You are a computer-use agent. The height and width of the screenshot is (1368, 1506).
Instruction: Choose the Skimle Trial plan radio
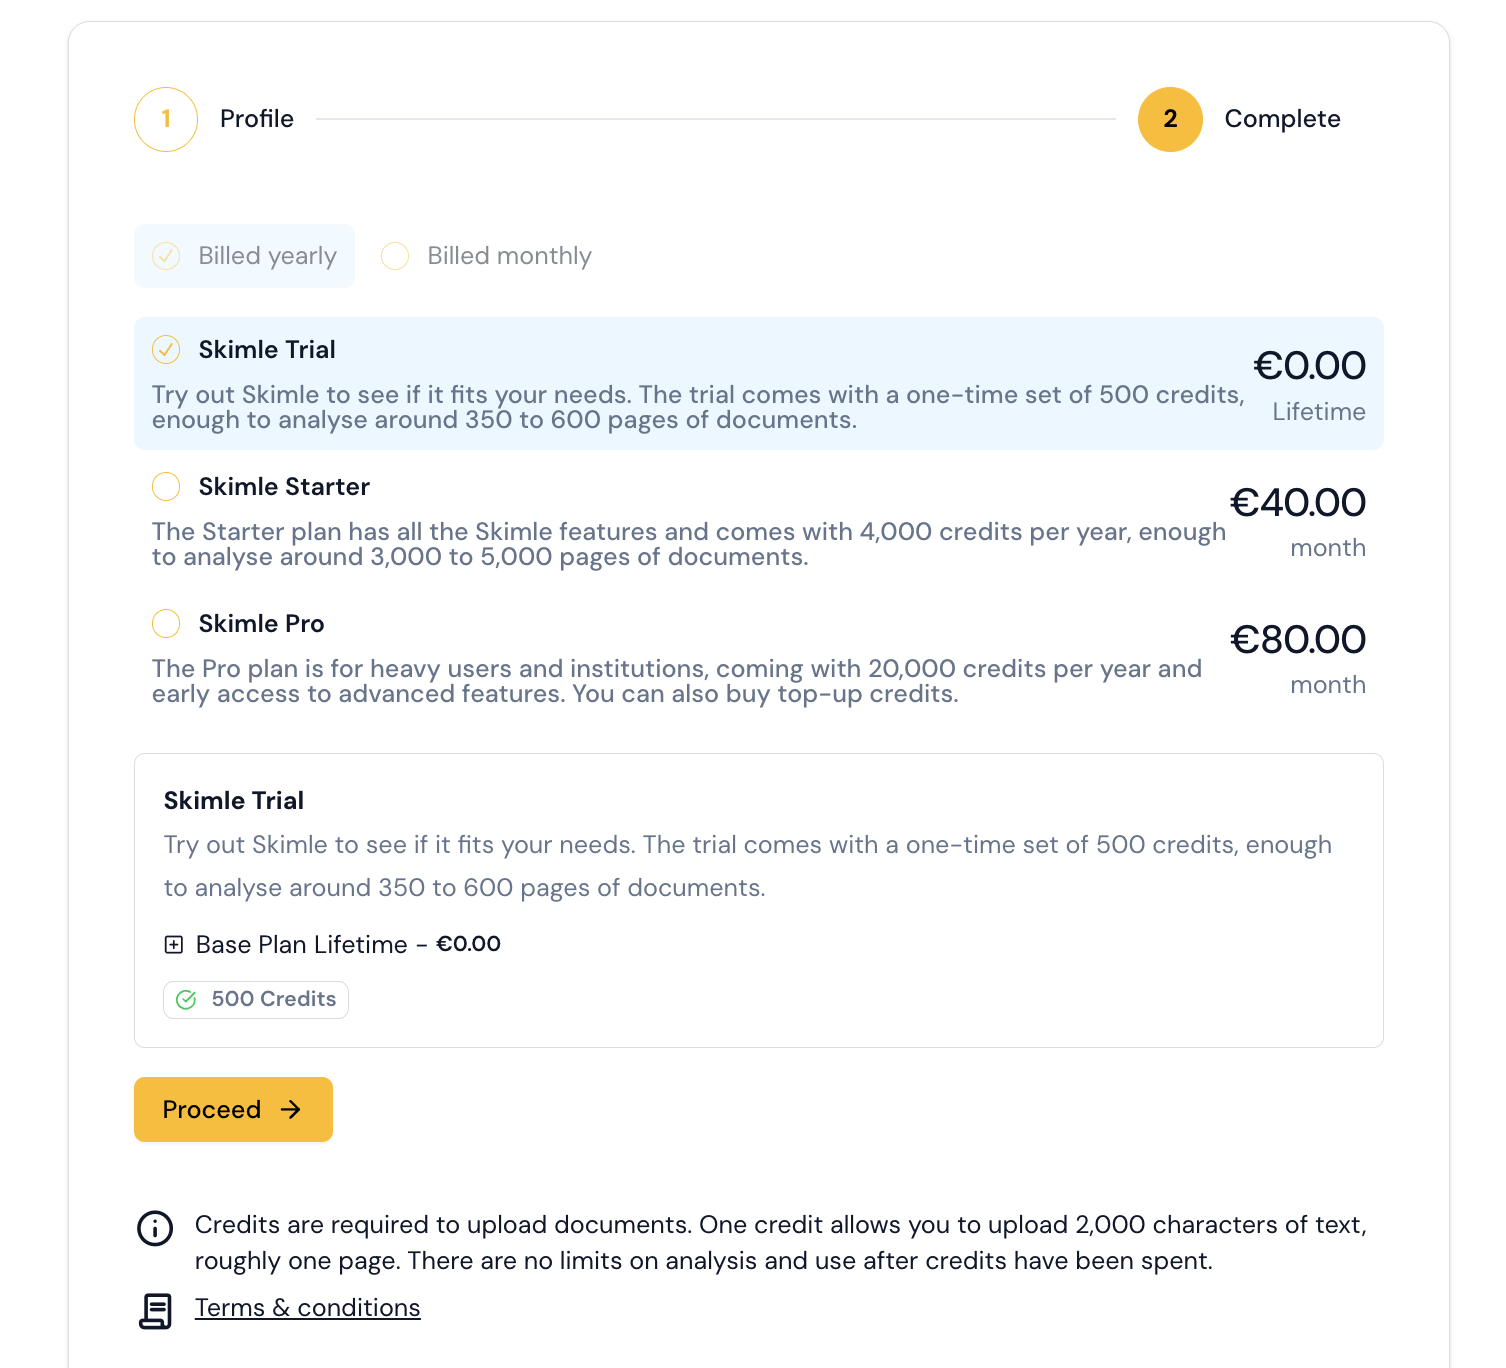point(166,349)
